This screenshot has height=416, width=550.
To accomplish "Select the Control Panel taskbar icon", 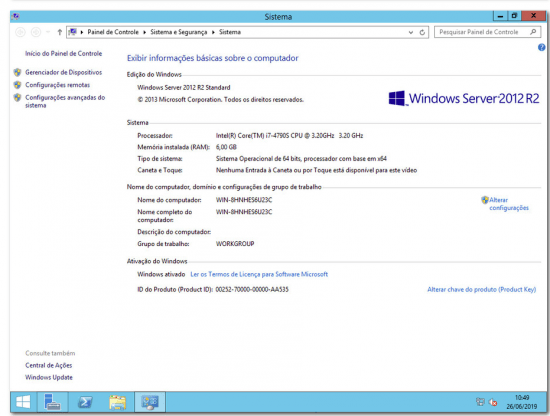I will [150, 402].
